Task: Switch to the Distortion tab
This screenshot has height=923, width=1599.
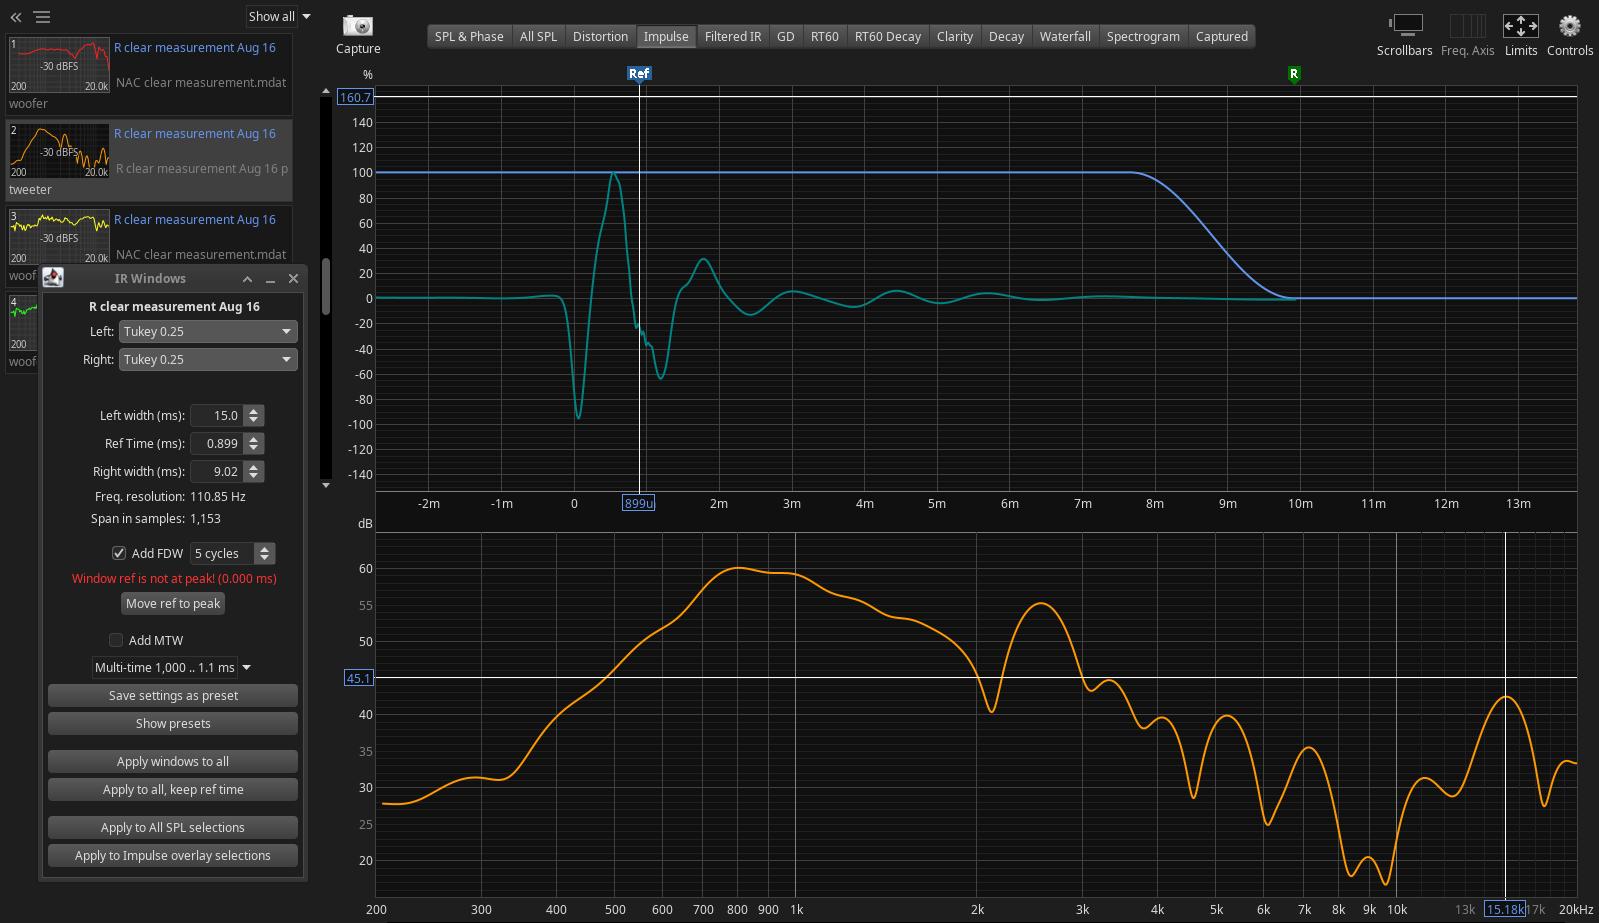Action: pyautogui.click(x=600, y=36)
